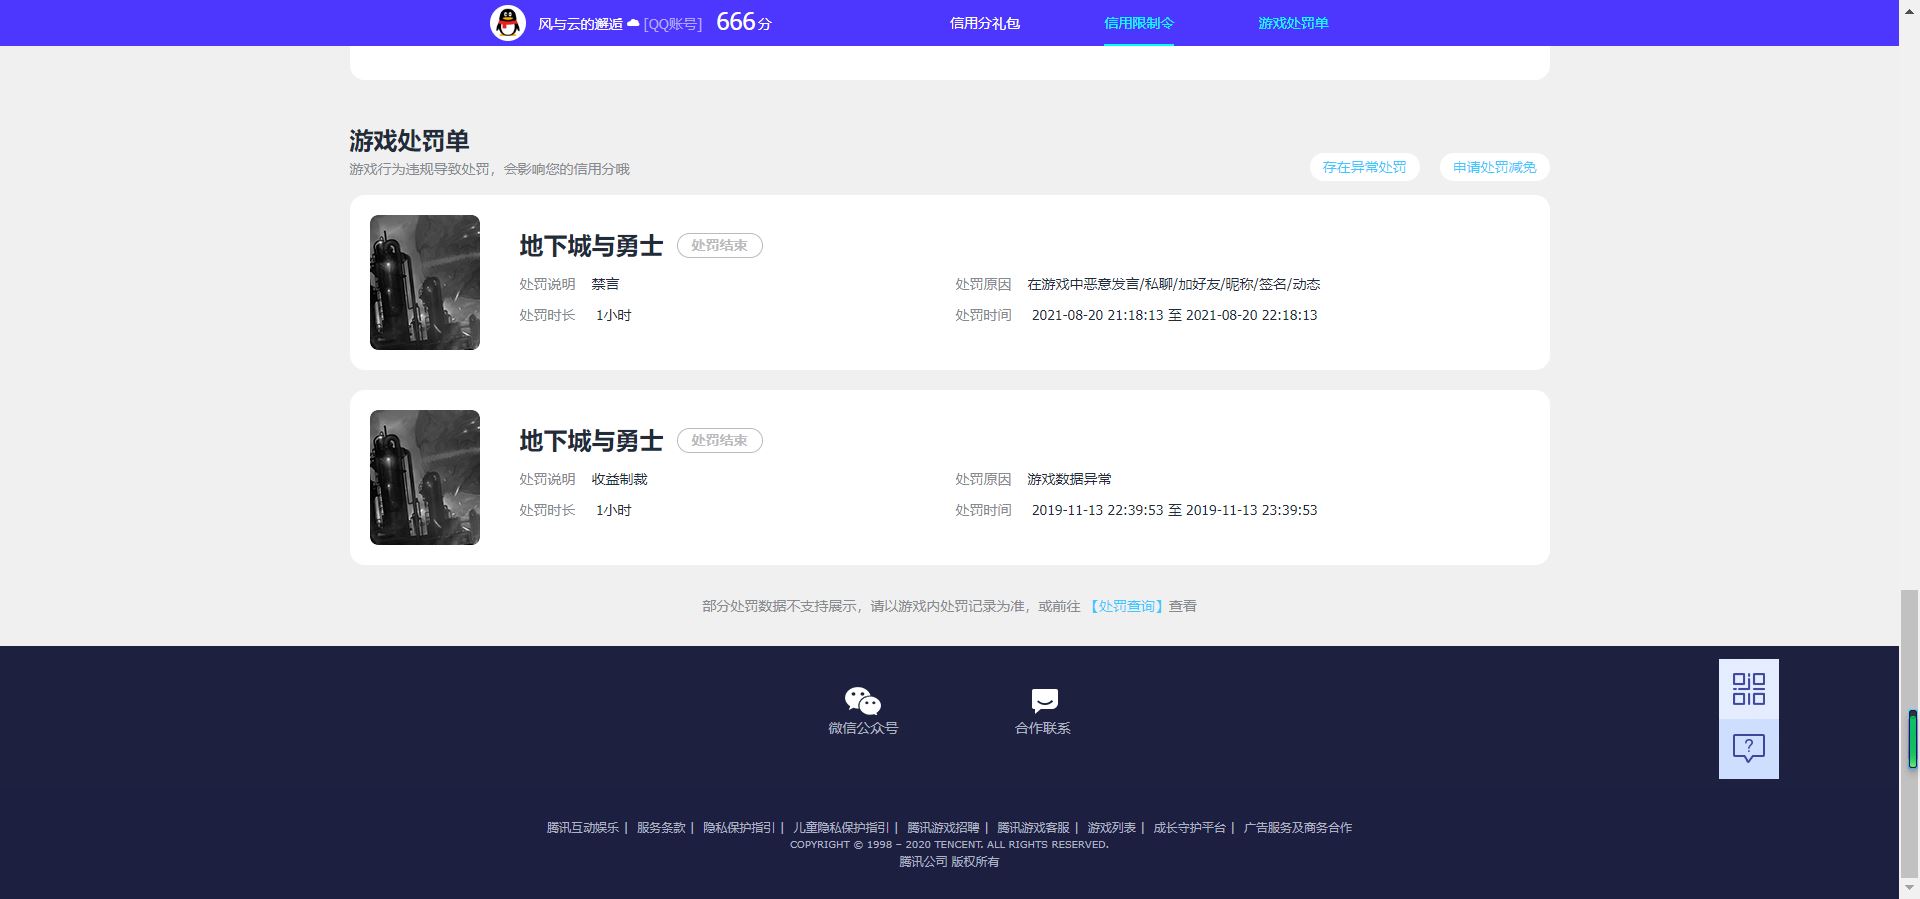Click the QQ penguin avatar icon
Image resolution: width=1920 pixels, height=899 pixels.
(x=508, y=23)
